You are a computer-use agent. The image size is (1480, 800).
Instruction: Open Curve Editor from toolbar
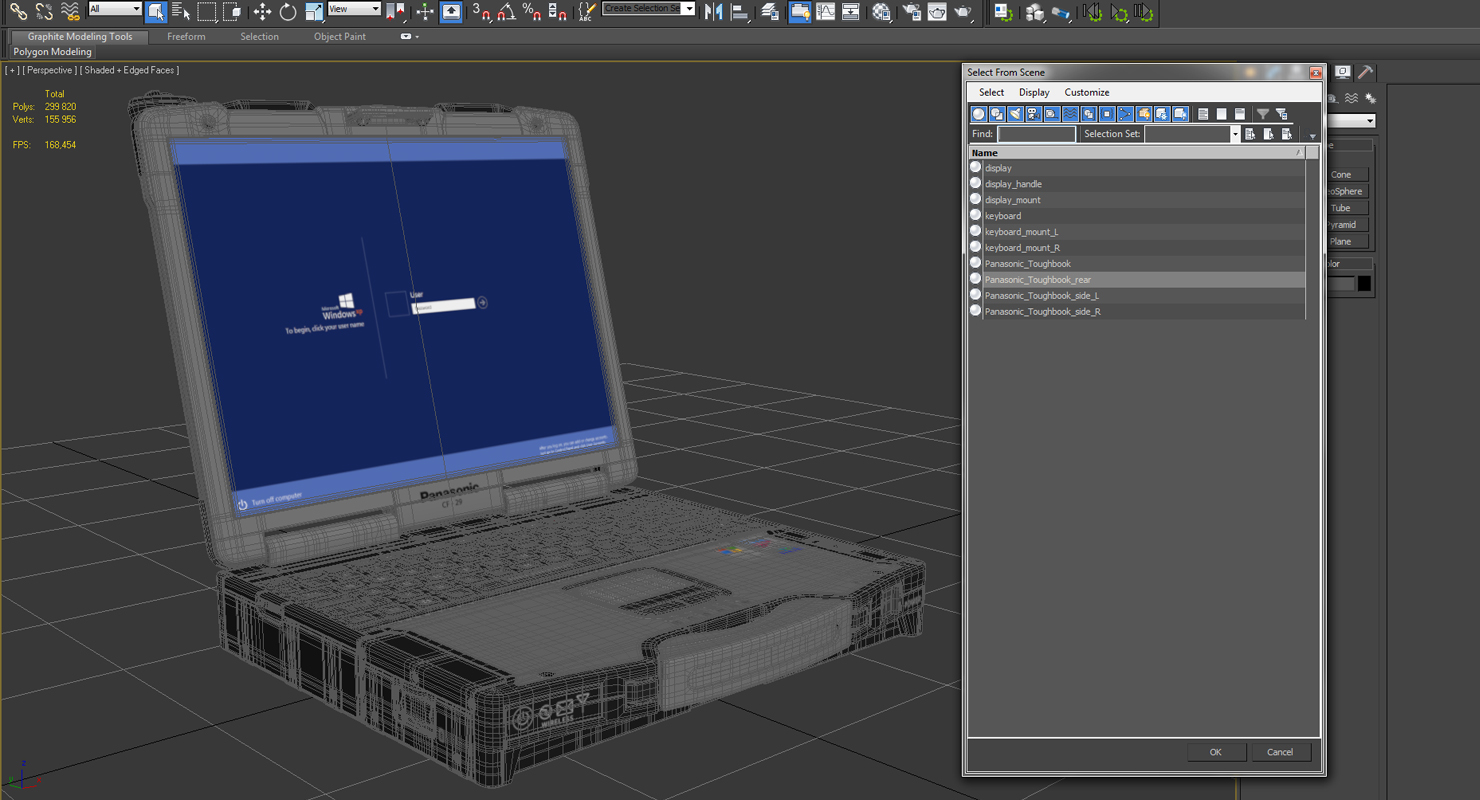pos(825,11)
